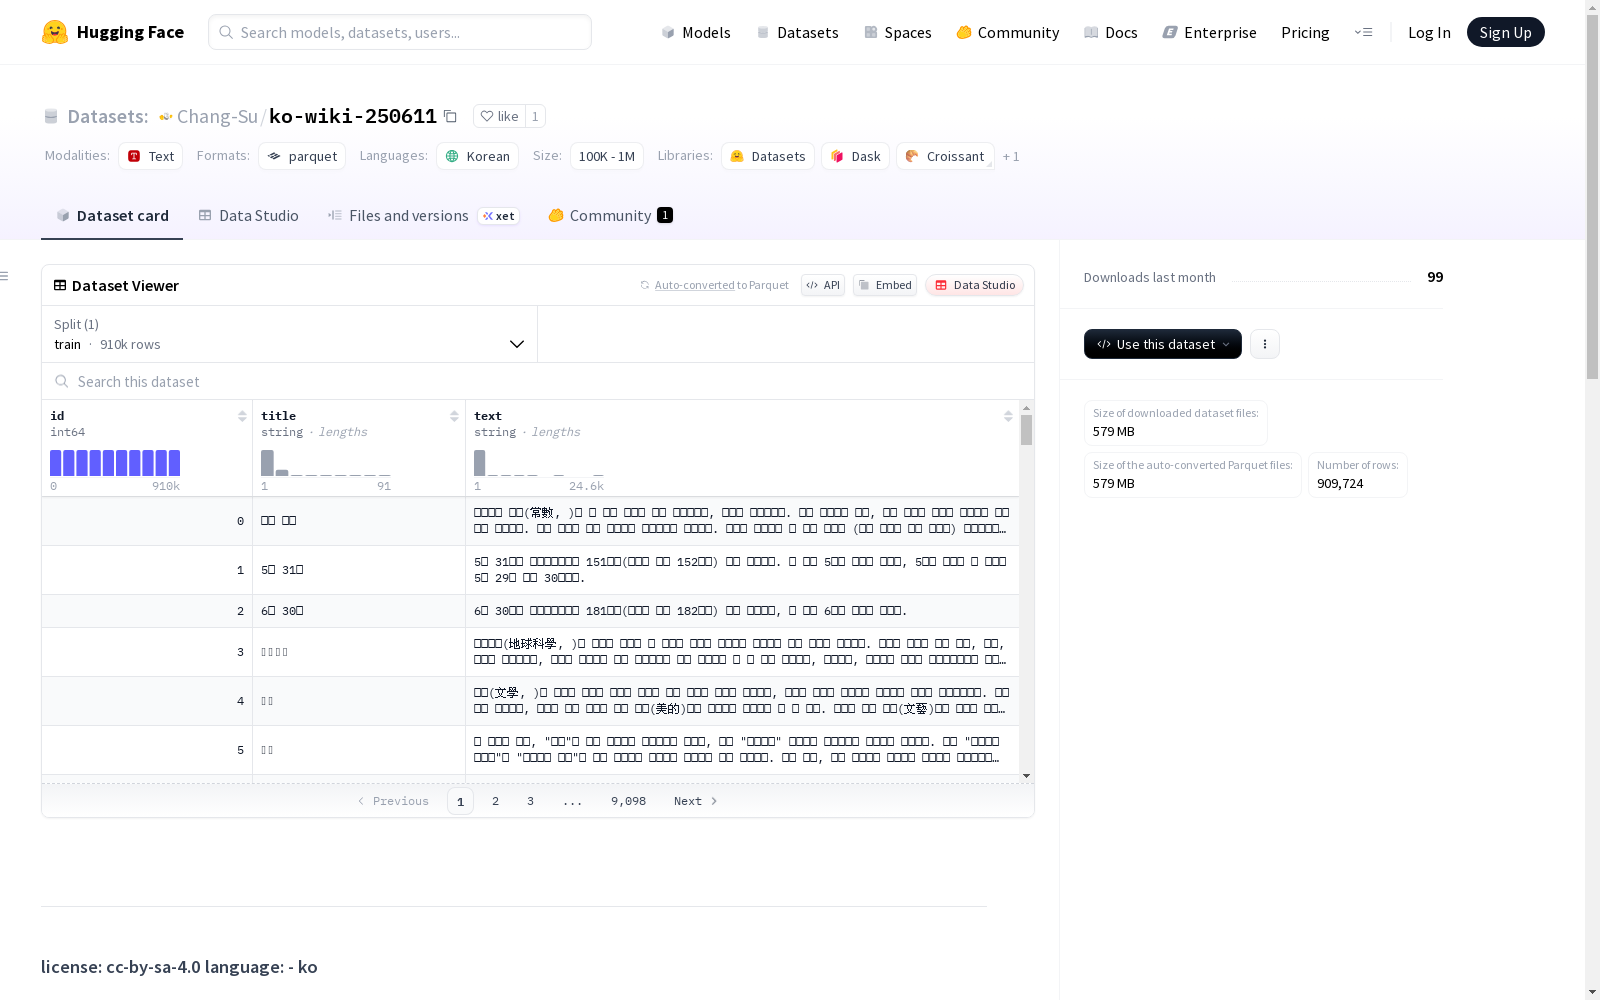Select row with id 5
Screen dimensions: 1600x1000
click(530, 750)
